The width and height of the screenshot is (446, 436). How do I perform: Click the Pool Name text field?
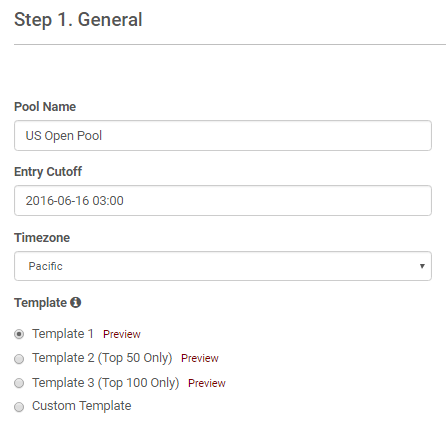tap(223, 135)
